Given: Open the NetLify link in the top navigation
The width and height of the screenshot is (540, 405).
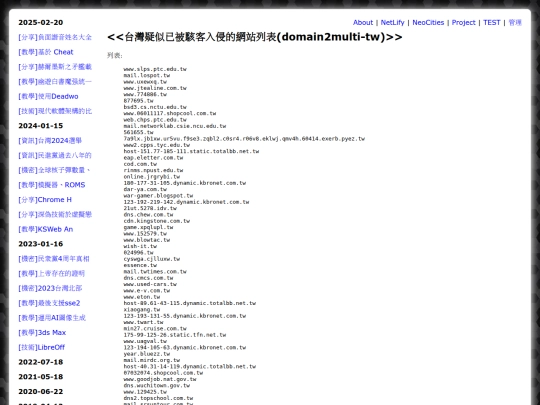Looking at the screenshot, I should (392, 22).
